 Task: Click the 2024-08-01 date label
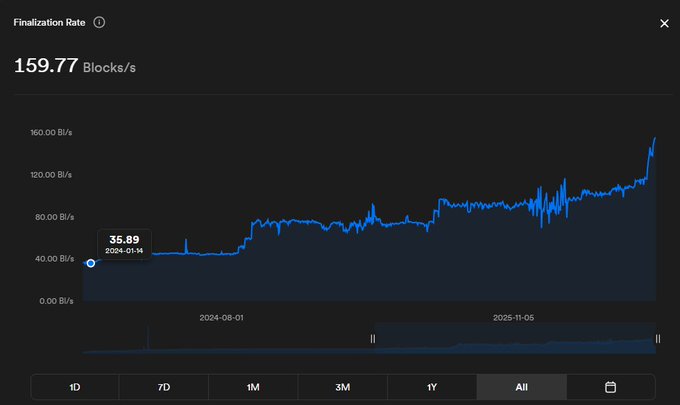click(222, 317)
